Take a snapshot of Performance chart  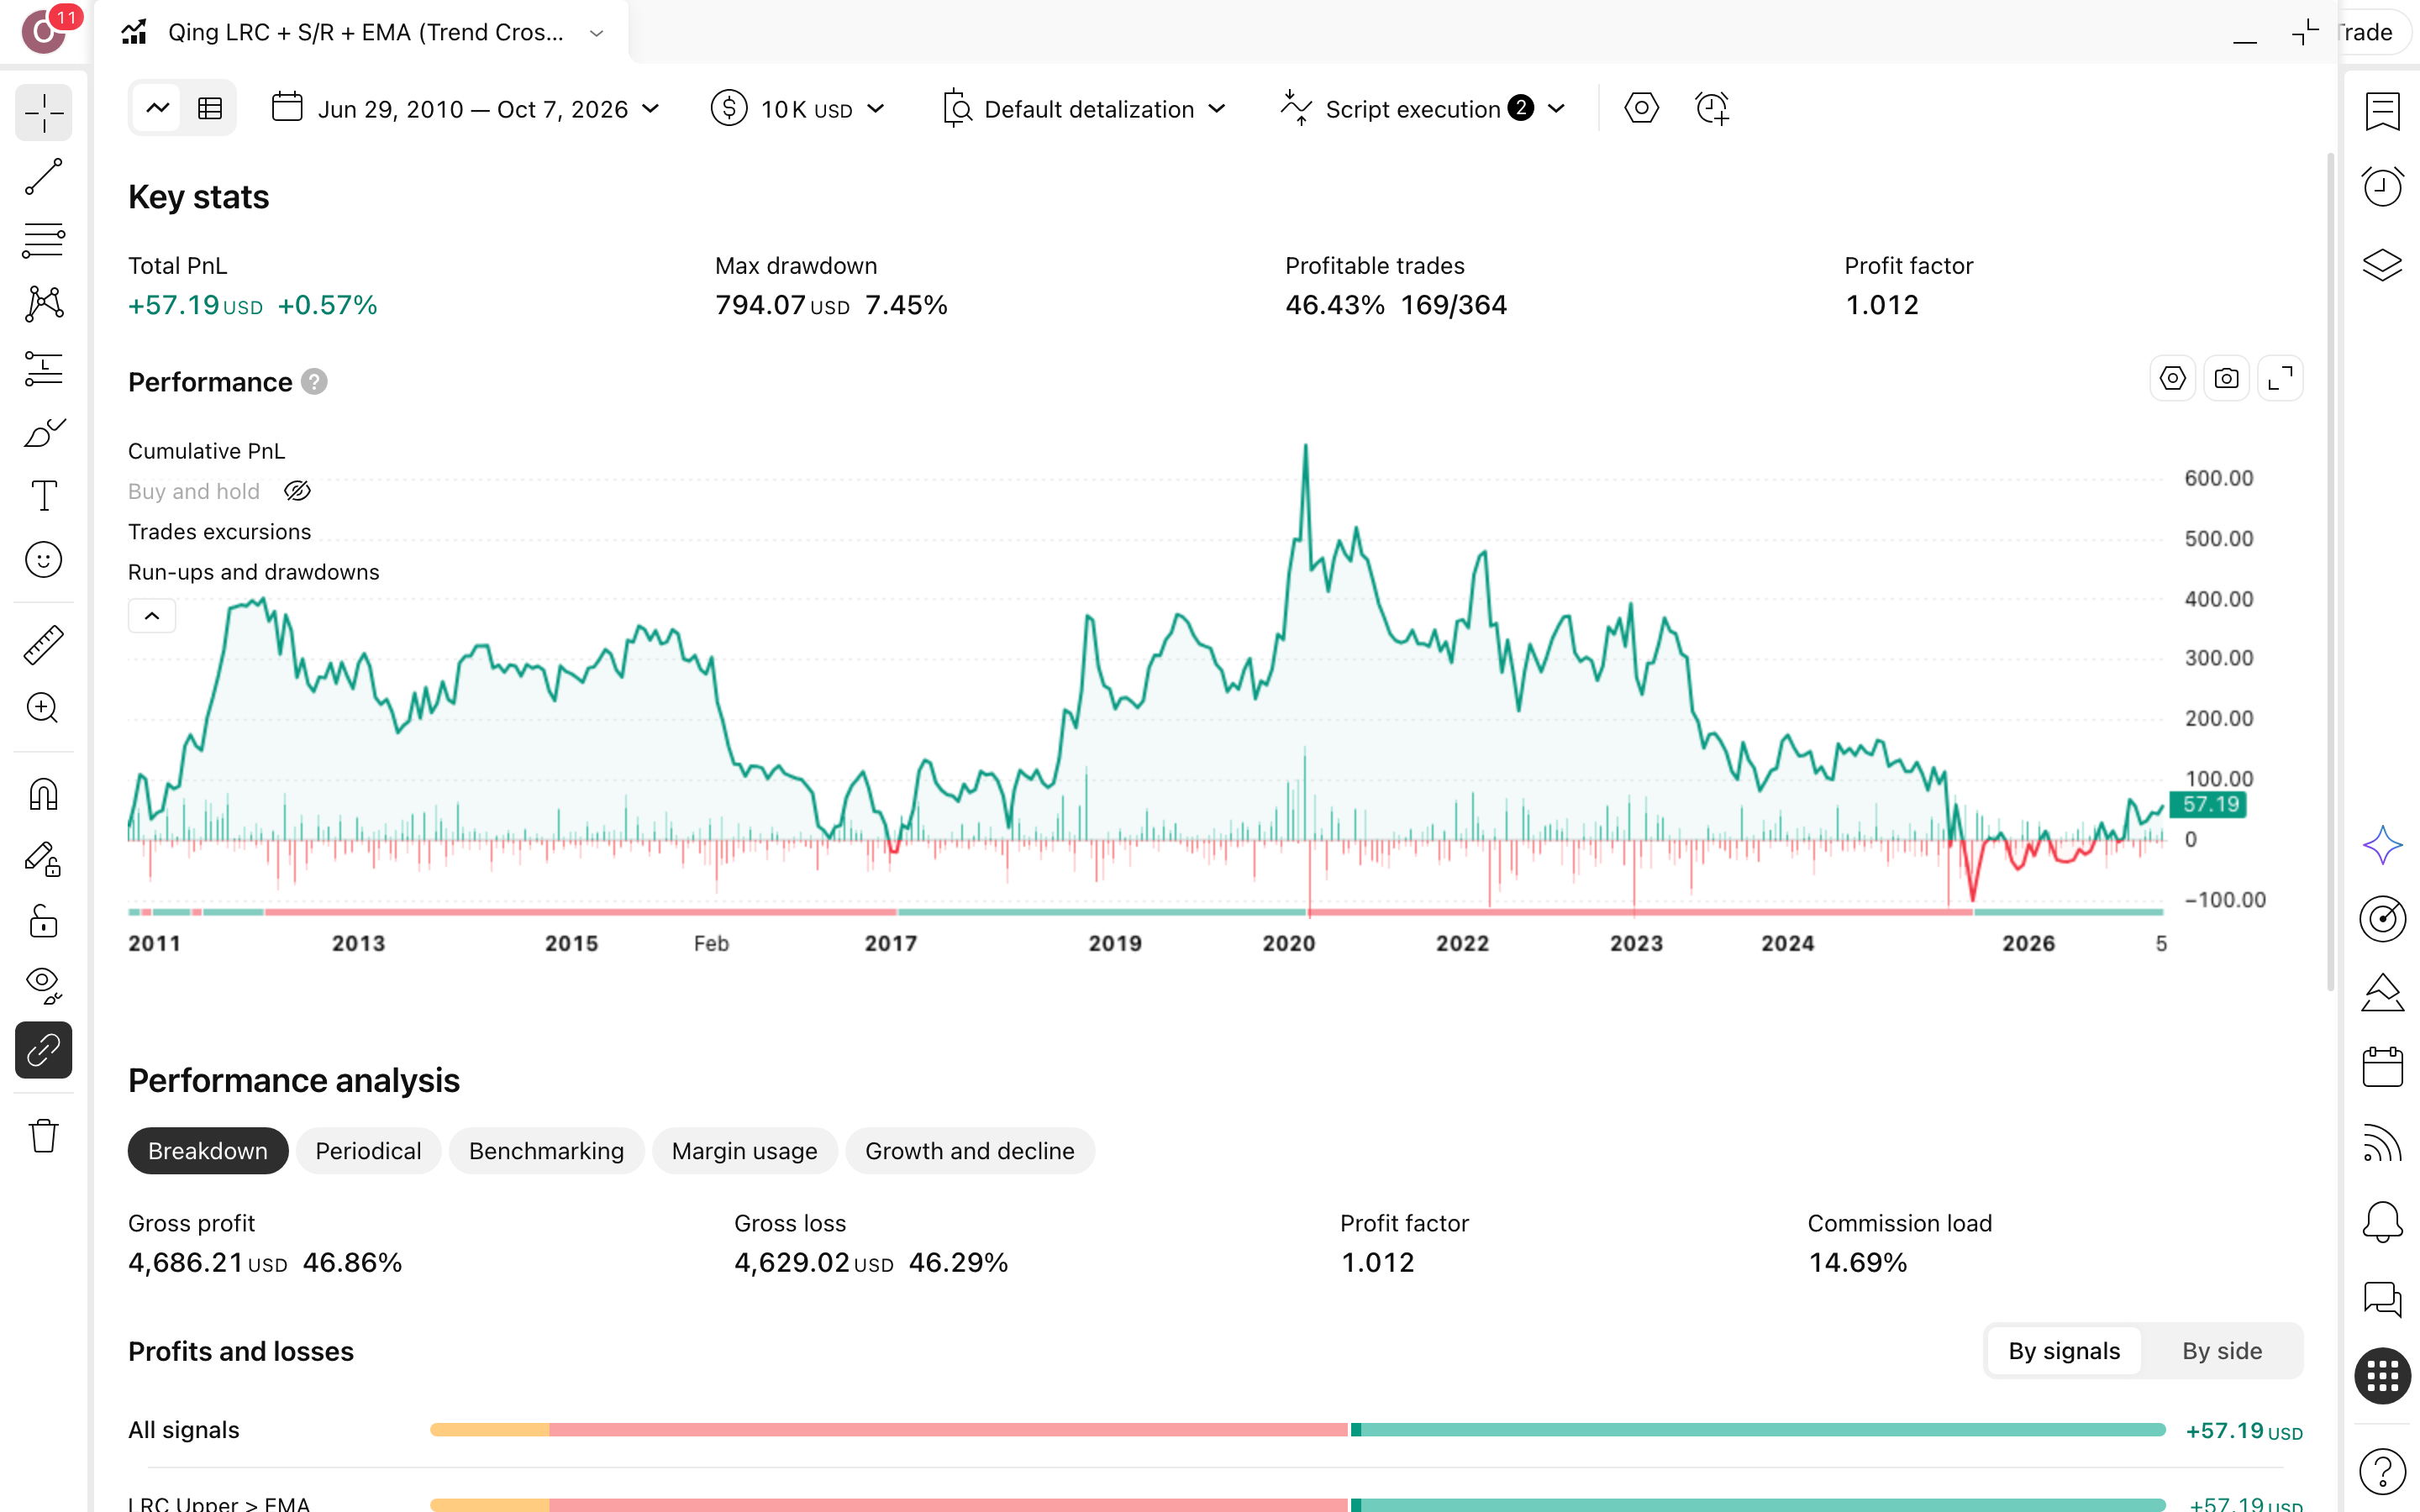(x=2226, y=379)
